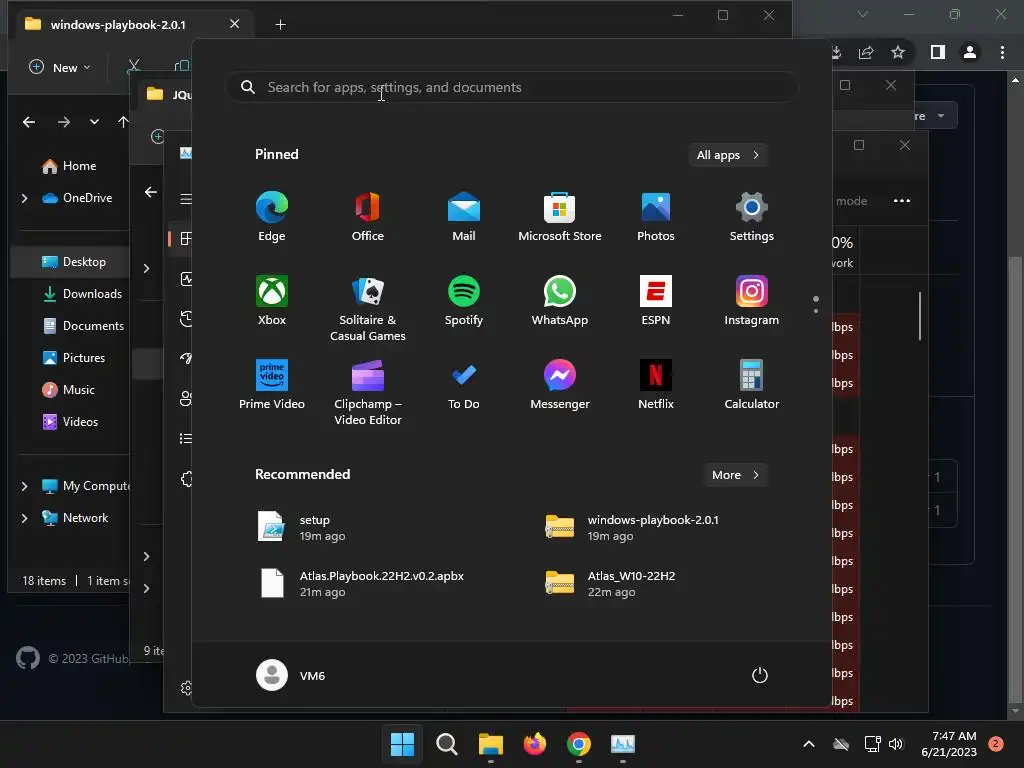Launch Spotify from Start menu
The image size is (1024, 768).
[x=464, y=300]
